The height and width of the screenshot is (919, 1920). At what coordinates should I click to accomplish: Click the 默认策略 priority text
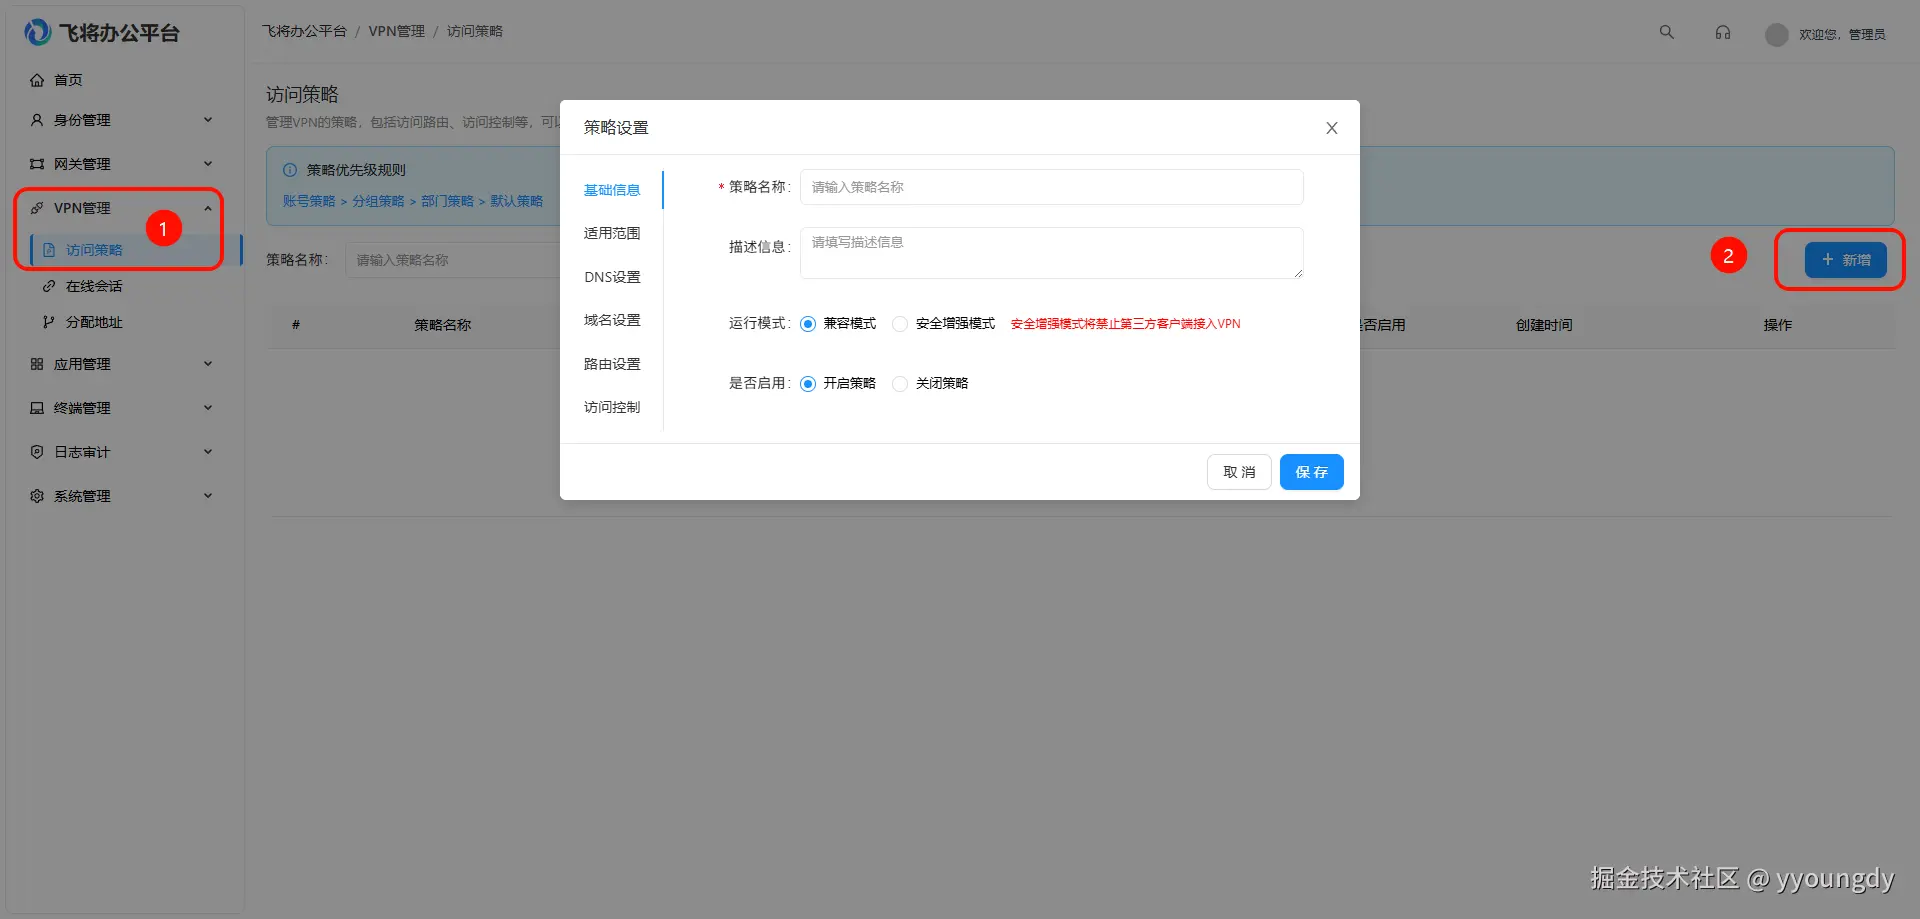pyautogui.click(x=517, y=201)
